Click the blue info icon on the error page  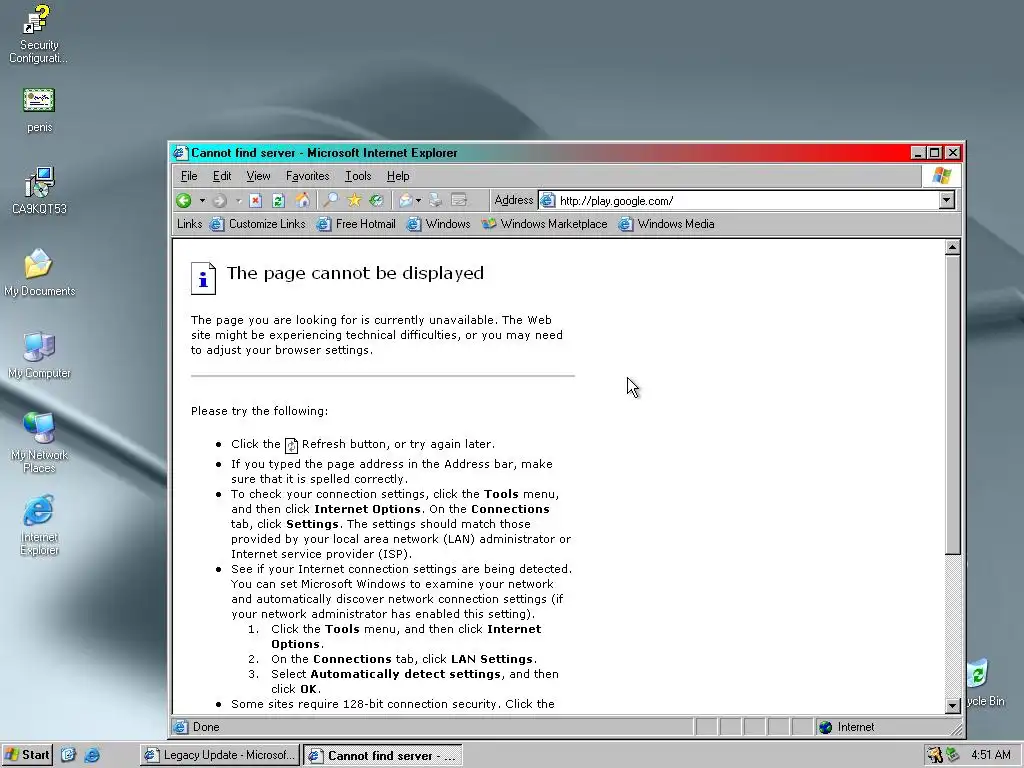coord(203,279)
